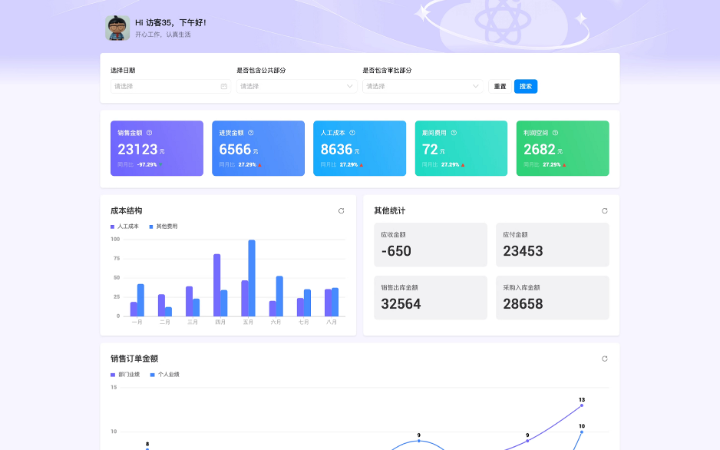Click the blue 搜索 search button
The height and width of the screenshot is (450, 720).
[526, 86]
